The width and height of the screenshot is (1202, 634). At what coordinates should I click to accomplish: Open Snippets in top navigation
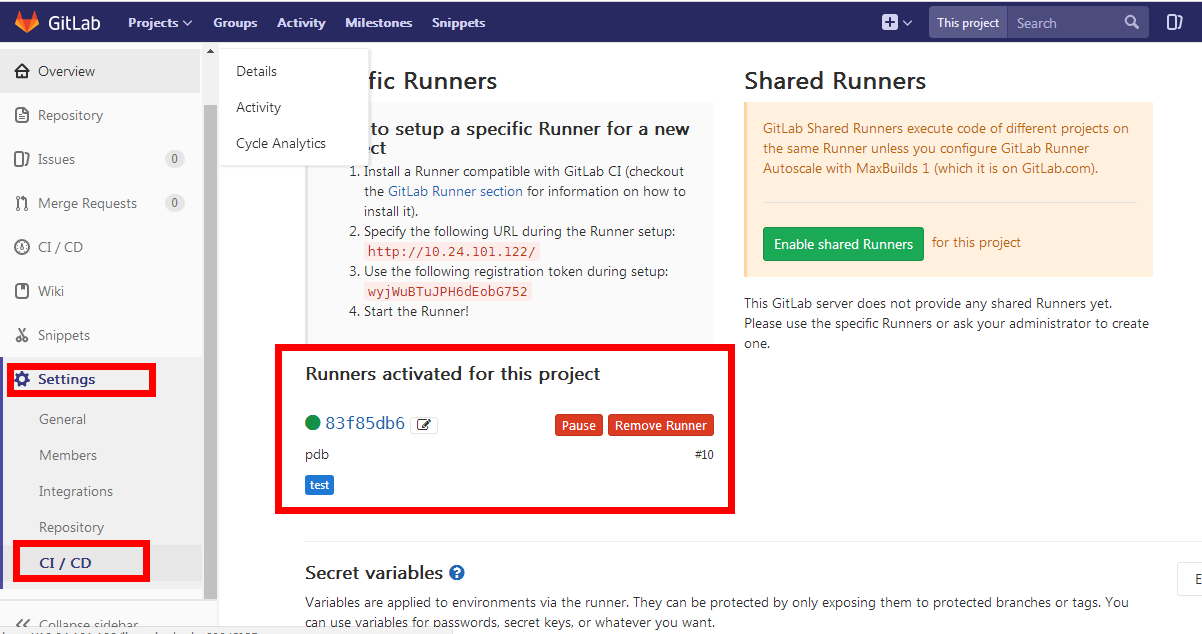tap(459, 22)
